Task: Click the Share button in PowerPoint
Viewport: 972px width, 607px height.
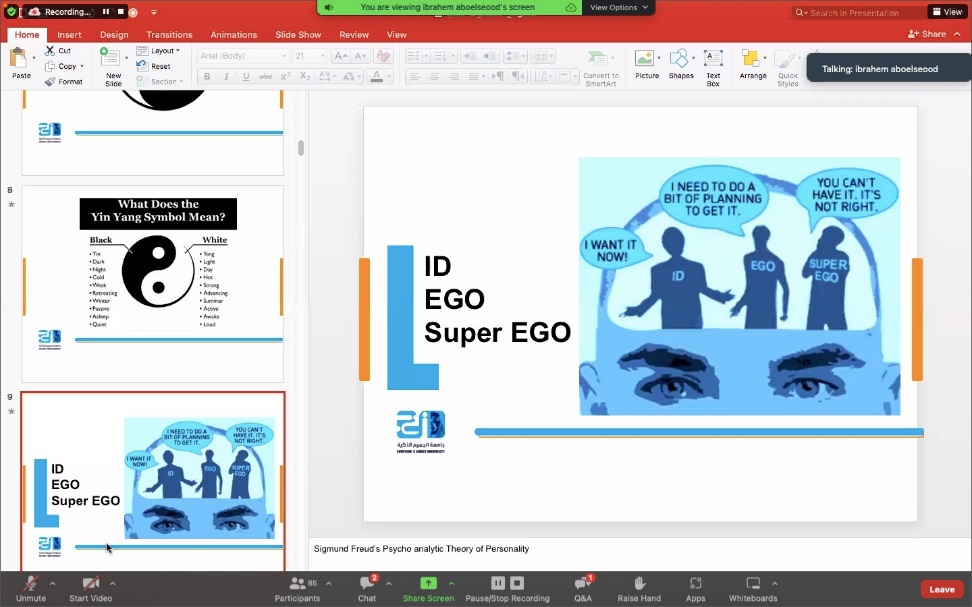Action: pos(927,34)
